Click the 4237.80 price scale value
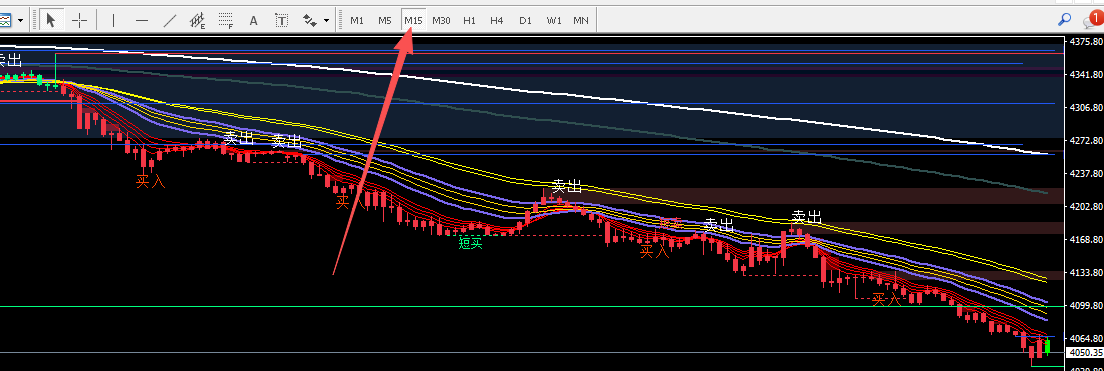Image resolution: width=1104 pixels, height=371 pixels. 1086,173
